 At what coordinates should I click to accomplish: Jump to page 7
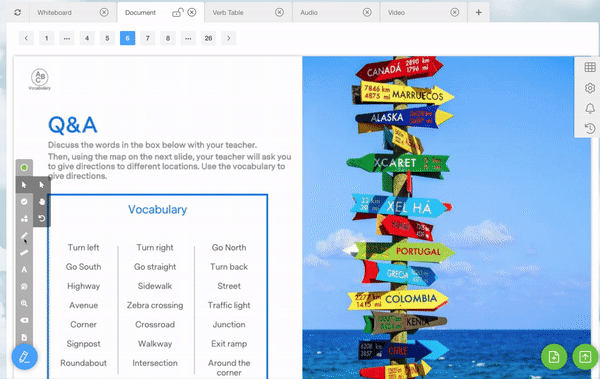tap(147, 38)
